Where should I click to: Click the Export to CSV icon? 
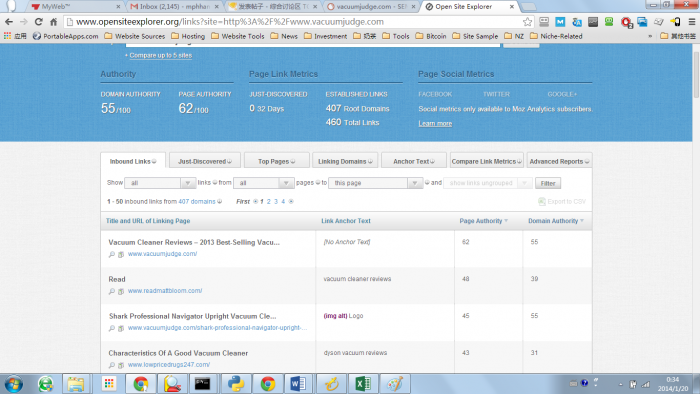point(542,202)
